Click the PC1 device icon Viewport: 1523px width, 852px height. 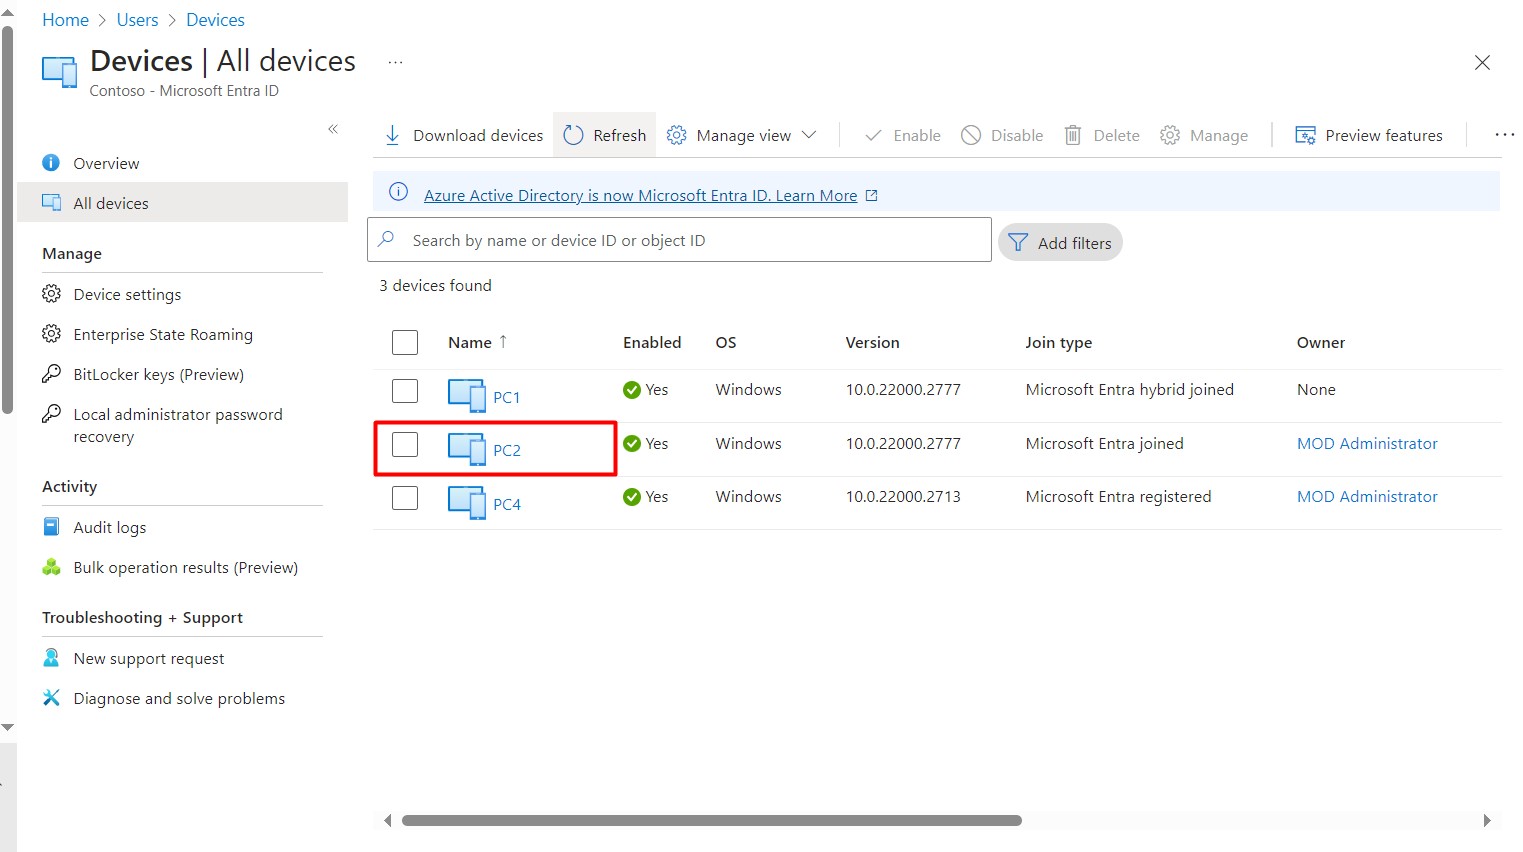pos(466,395)
